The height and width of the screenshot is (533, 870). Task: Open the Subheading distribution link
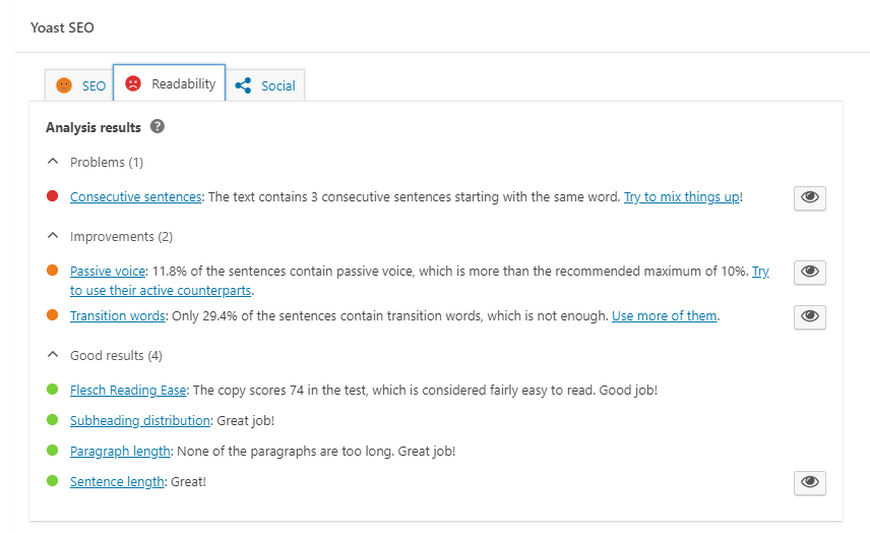point(140,420)
